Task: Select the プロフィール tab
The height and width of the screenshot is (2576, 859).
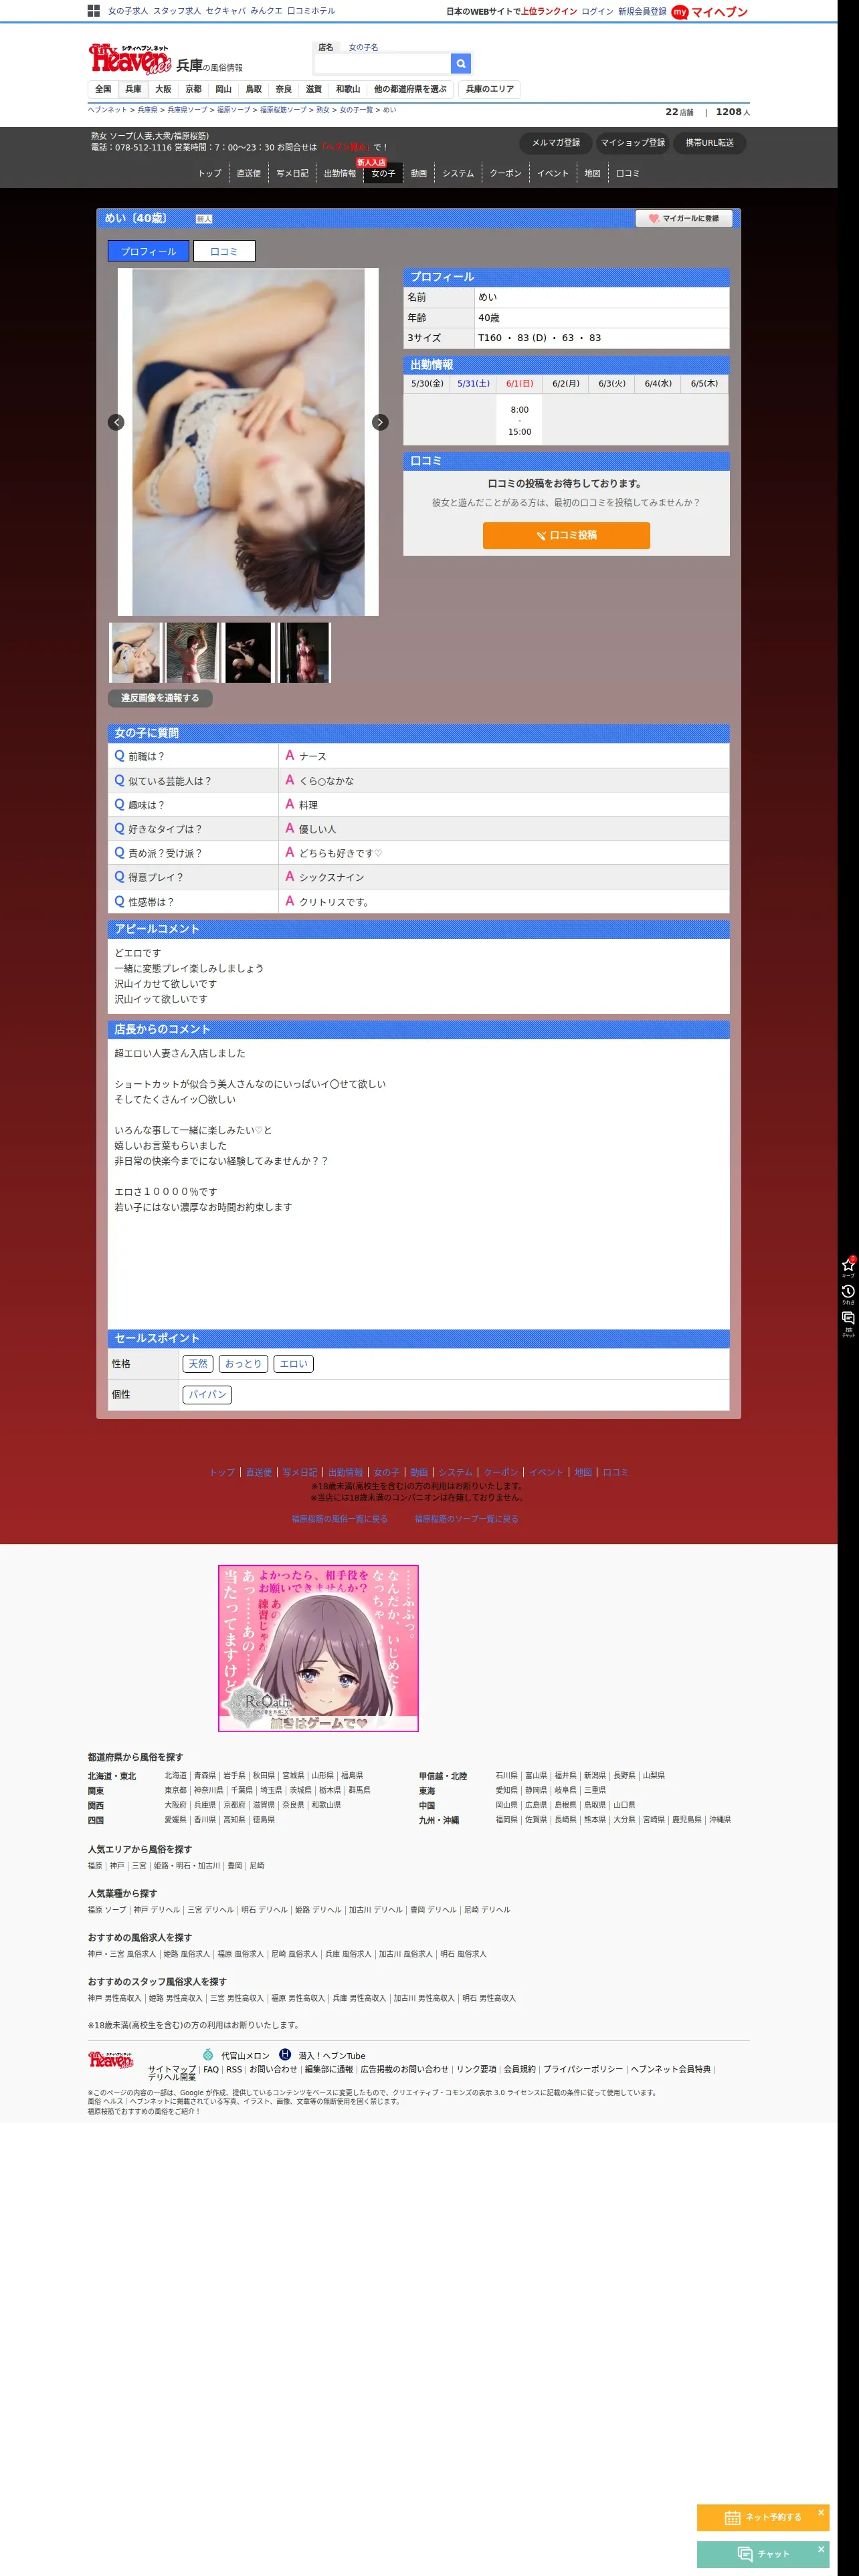Action: pyautogui.click(x=148, y=251)
